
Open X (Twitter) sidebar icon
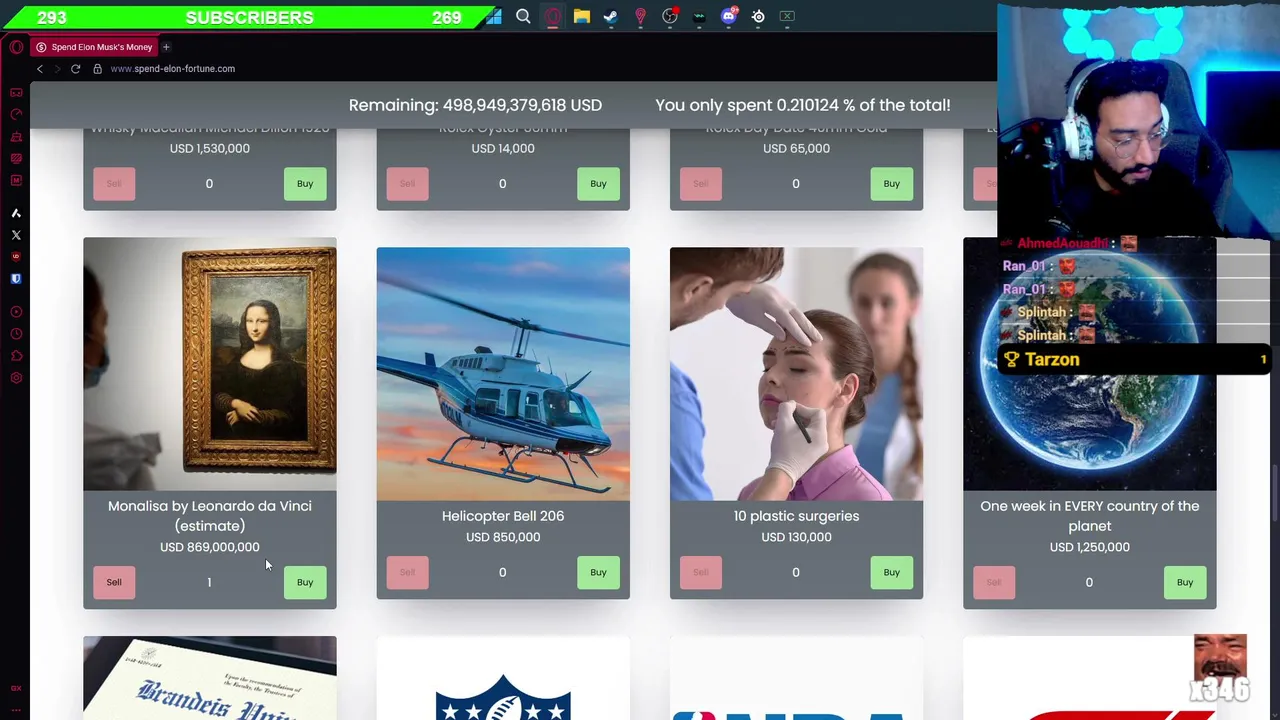(16, 235)
